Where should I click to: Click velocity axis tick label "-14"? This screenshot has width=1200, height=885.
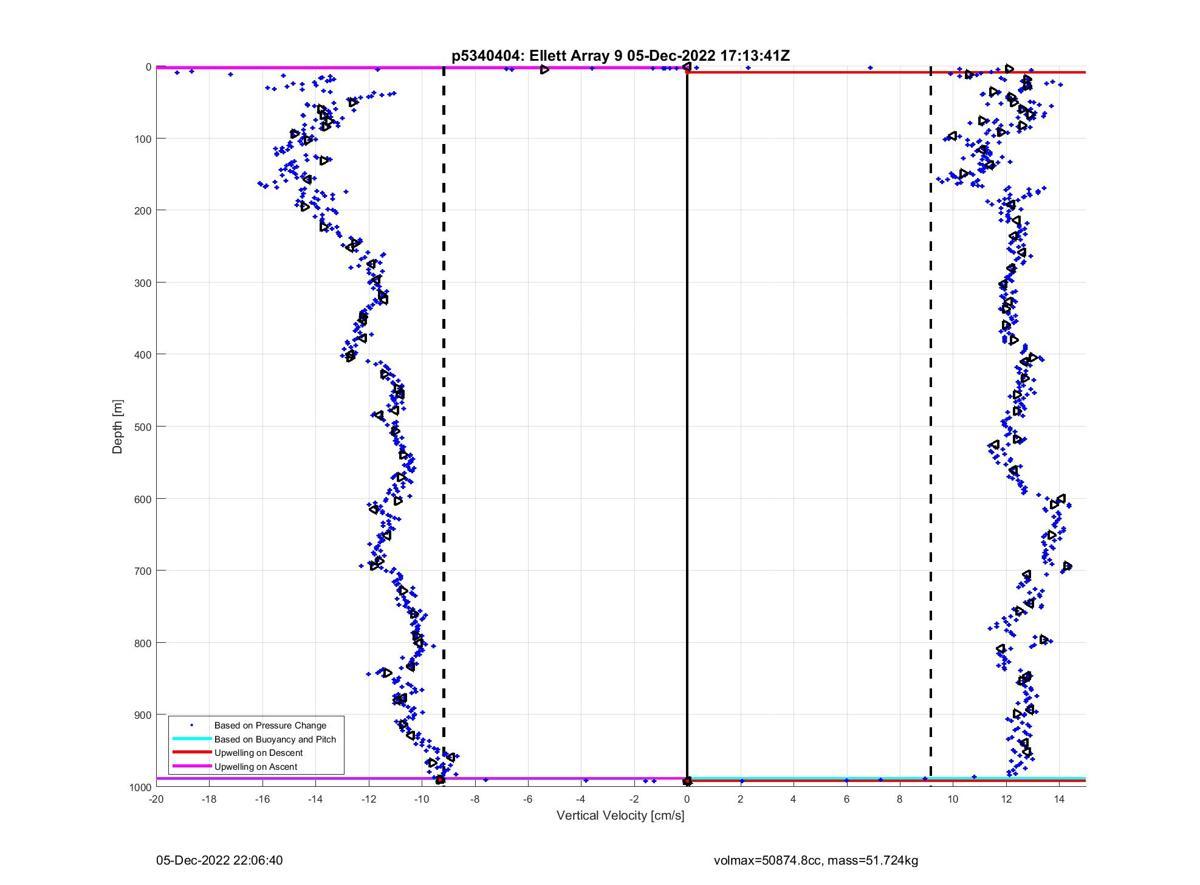pyautogui.click(x=315, y=799)
